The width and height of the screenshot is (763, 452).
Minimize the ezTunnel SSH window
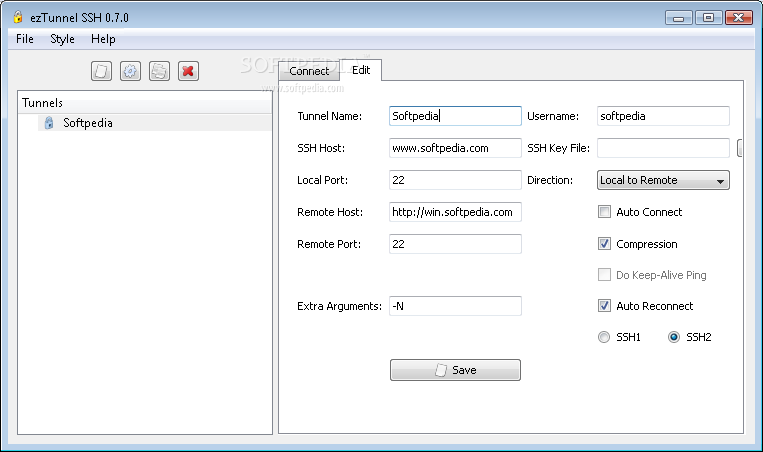[x=678, y=18]
